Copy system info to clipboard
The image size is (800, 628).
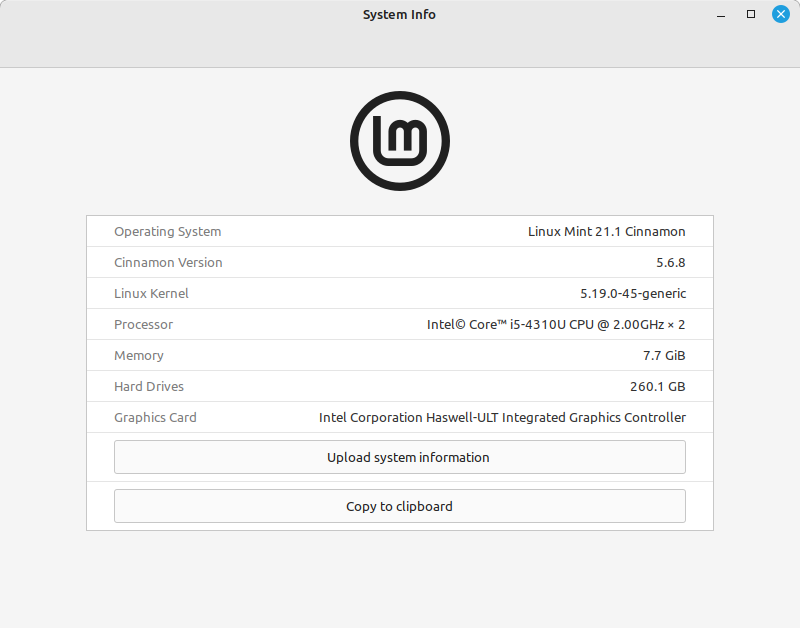(x=399, y=506)
